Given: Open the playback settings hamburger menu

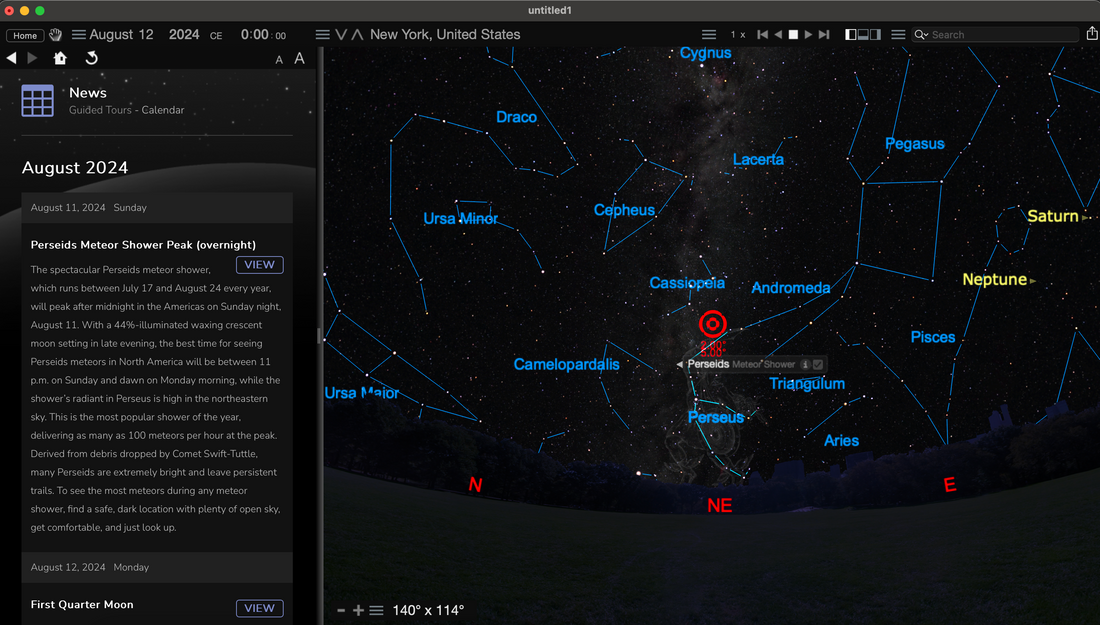Looking at the screenshot, I should [x=710, y=33].
